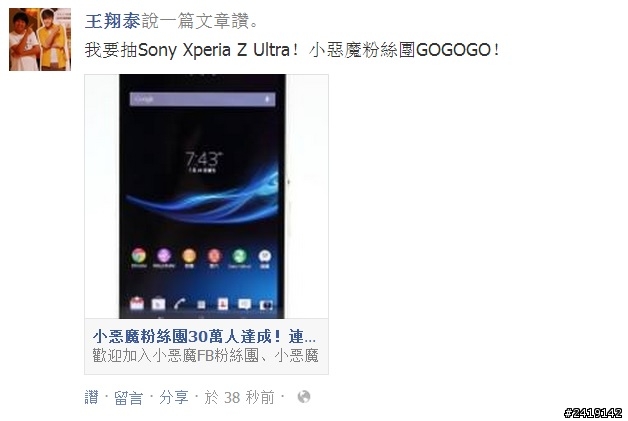Screen dimensions: 628x421
Task: Click the phone dialer icon in dock
Action: tap(180, 304)
